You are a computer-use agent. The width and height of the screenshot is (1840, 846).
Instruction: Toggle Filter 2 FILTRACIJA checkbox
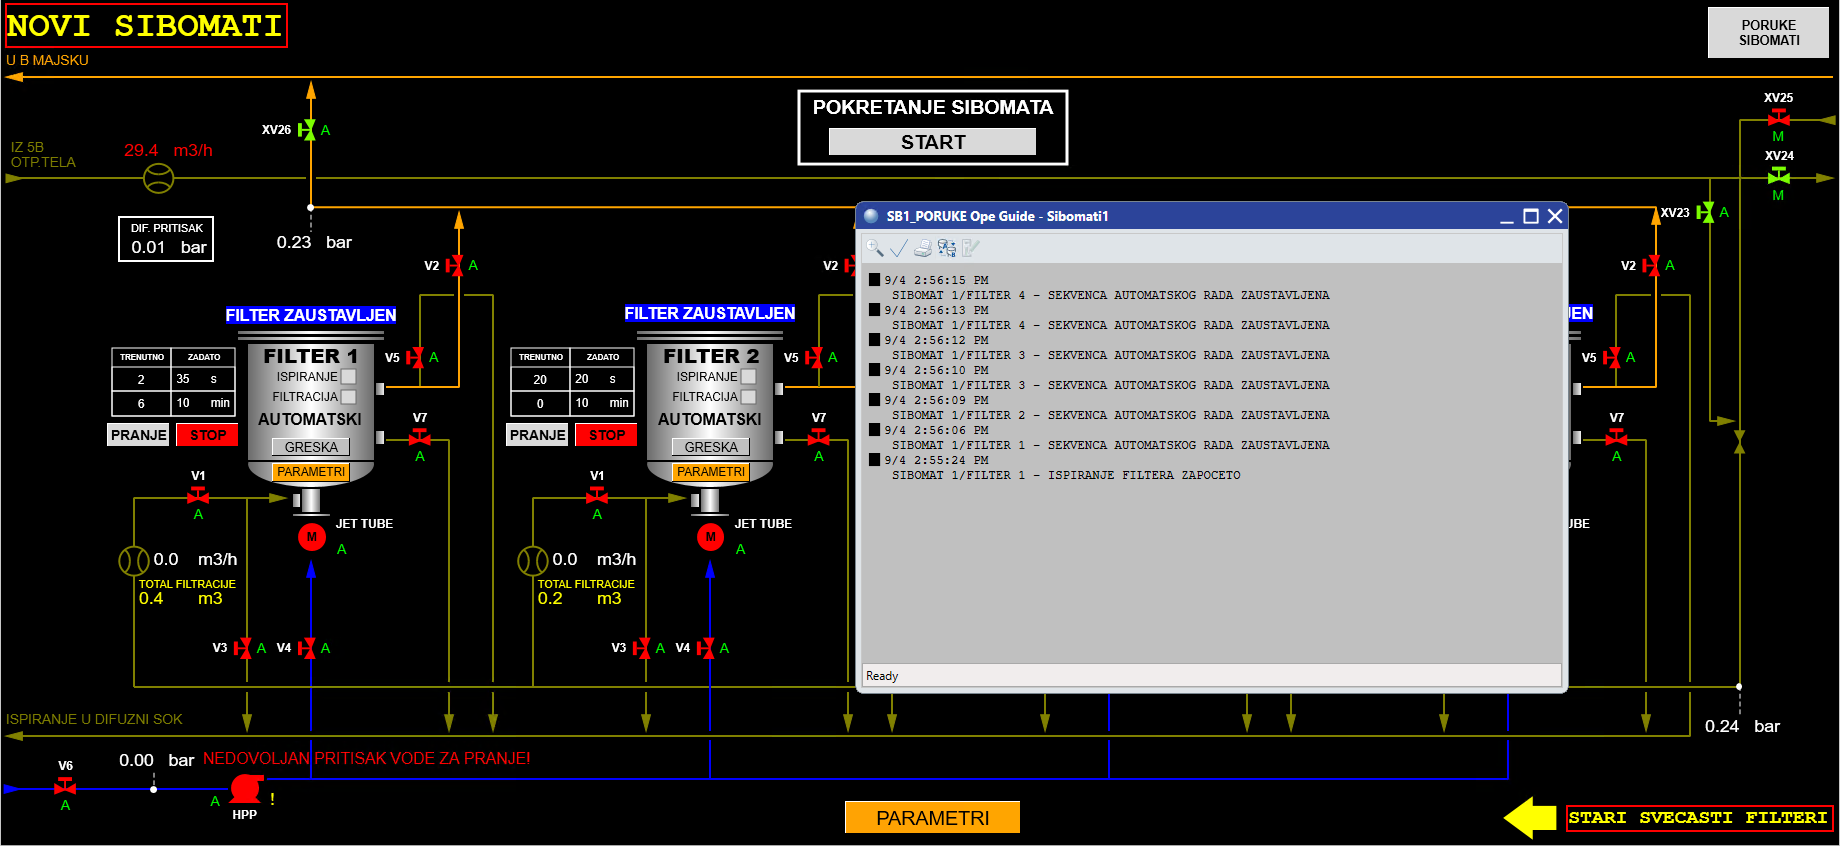coord(748,397)
